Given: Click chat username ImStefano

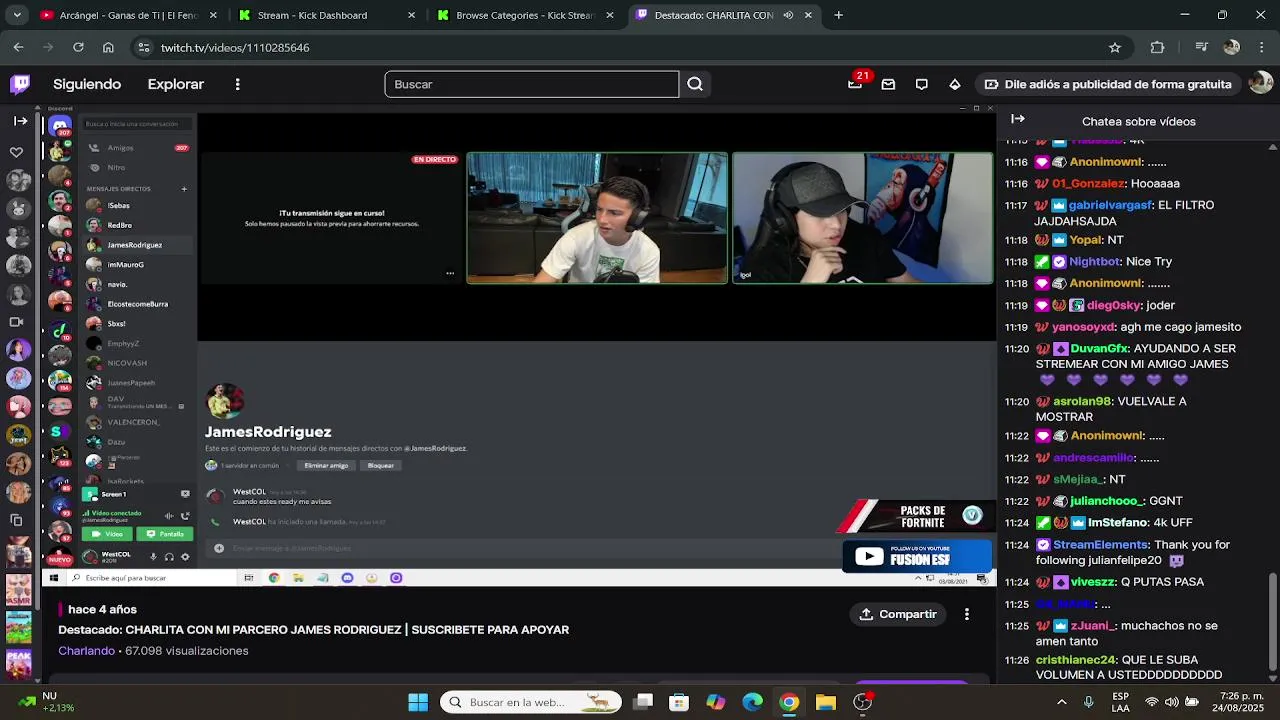Looking at the screenshot, I should 1119,523.
